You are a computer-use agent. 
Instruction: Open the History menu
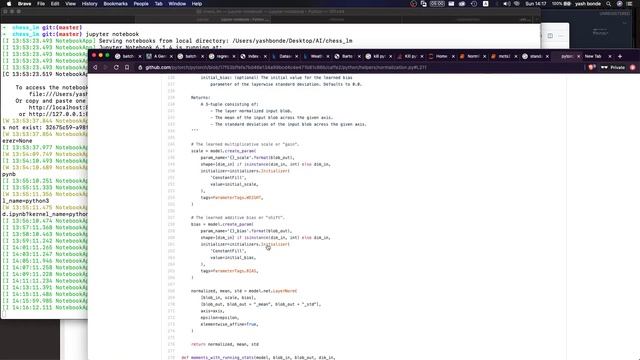89,4
